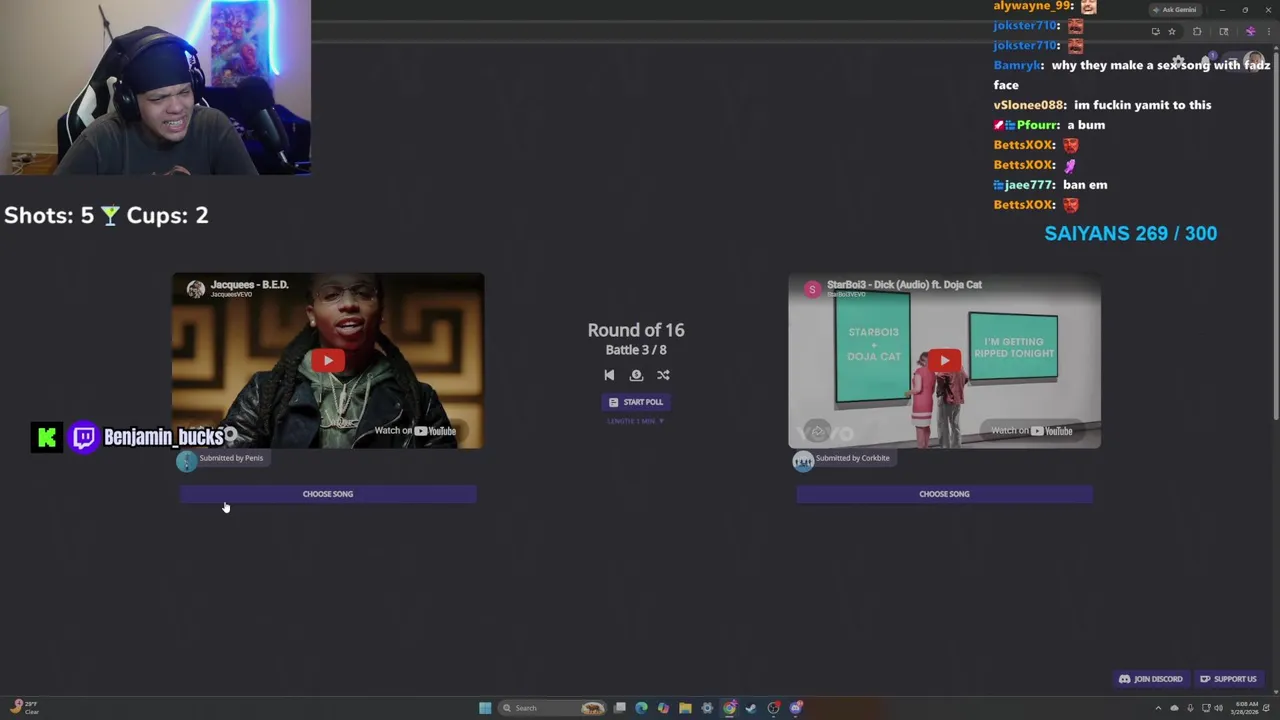Image resolution: width=1280 pixels, height=720 pixels.
Task: Open File Explorer from the taskbar
Action: (685, 708)
